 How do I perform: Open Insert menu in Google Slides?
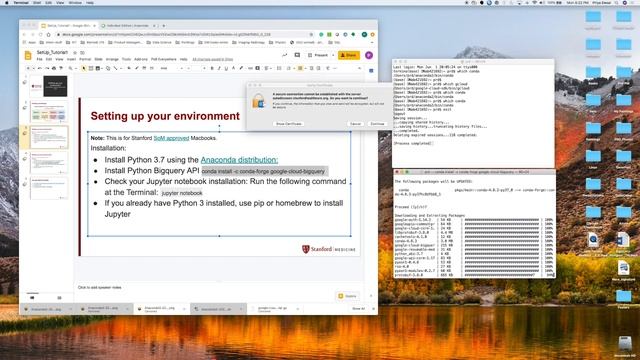pos(71,60)
